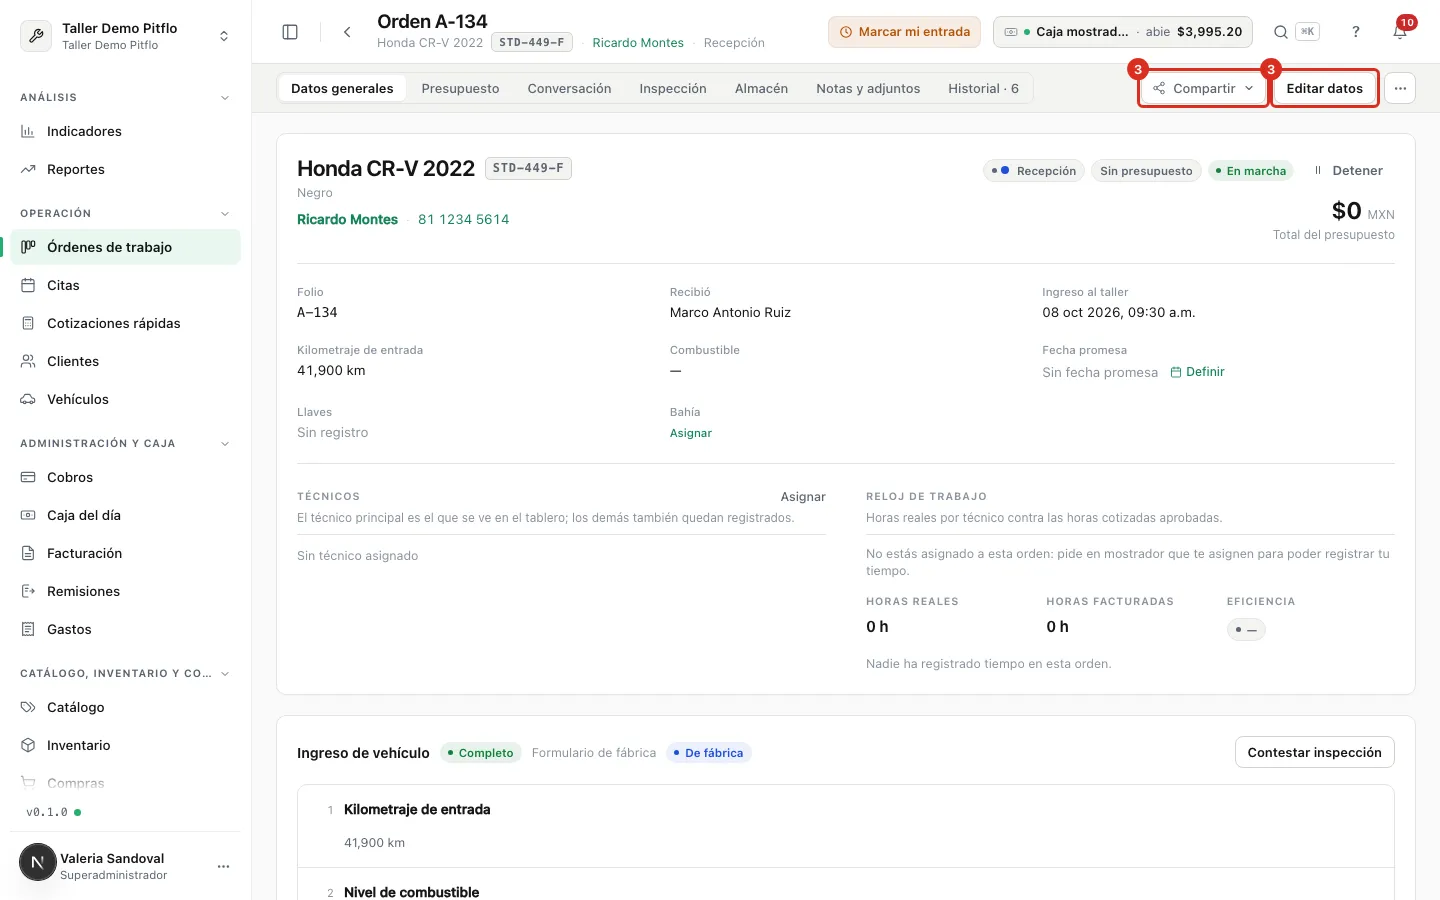
Task: Open Gastos section
Action: 125,629
